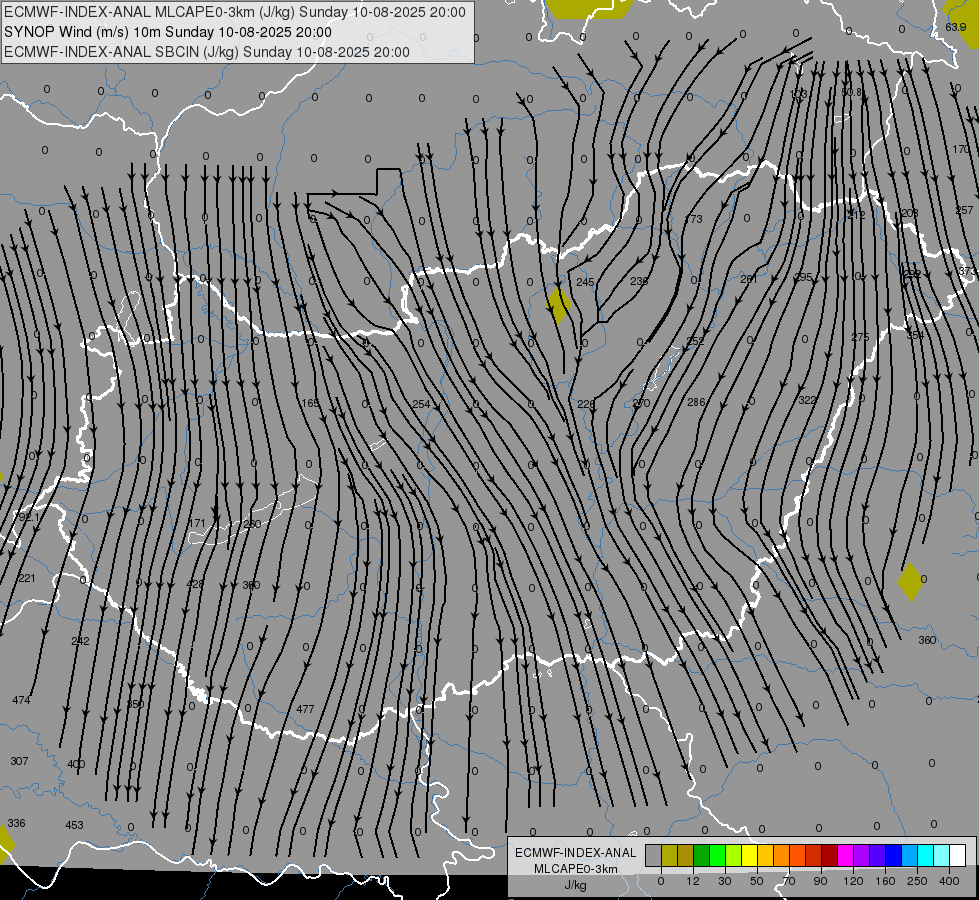979x900 pixels.
Task: Click the SBCIN title line
Action: point(207,52)
